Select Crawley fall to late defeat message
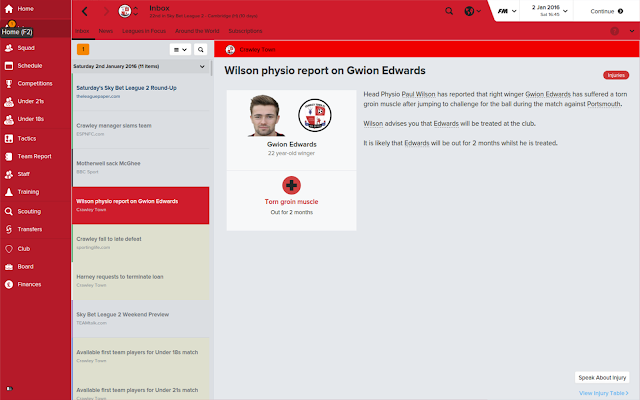This screenshot has width=640, height=400. pos(141,243)
